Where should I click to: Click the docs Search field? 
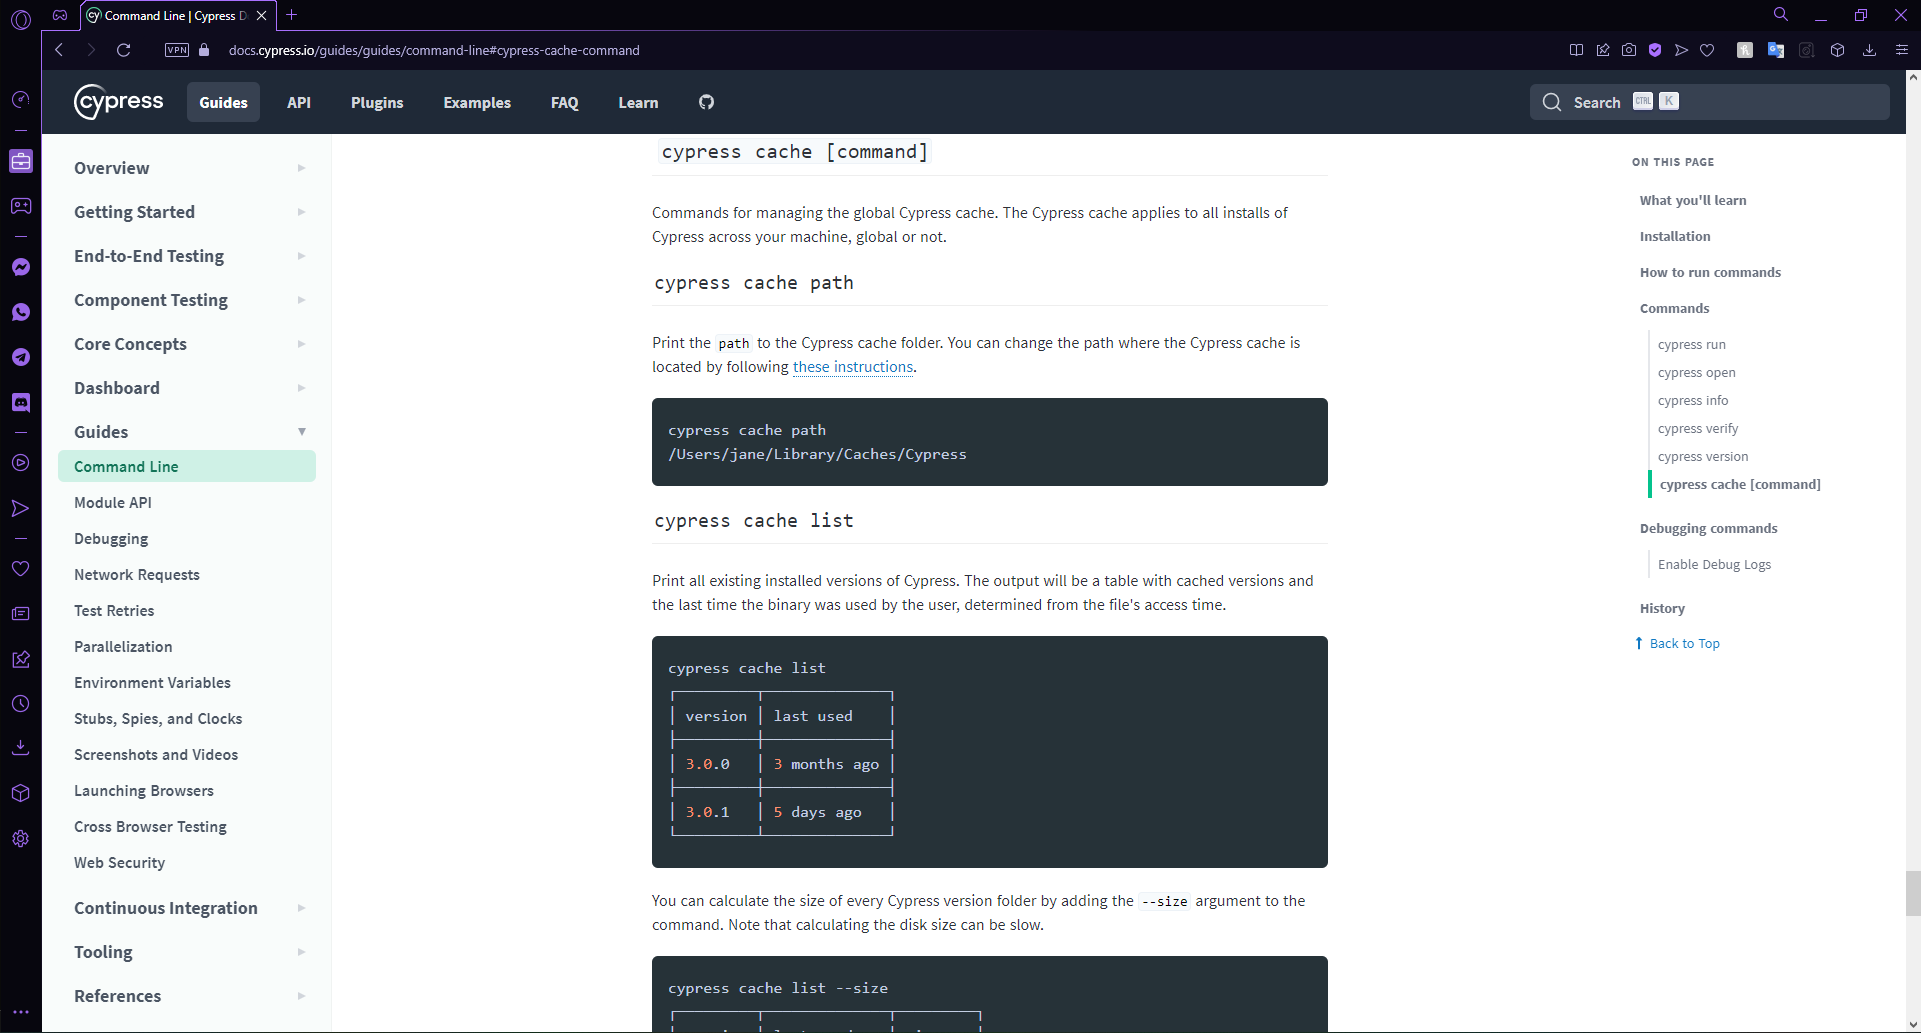point(1709,102)
